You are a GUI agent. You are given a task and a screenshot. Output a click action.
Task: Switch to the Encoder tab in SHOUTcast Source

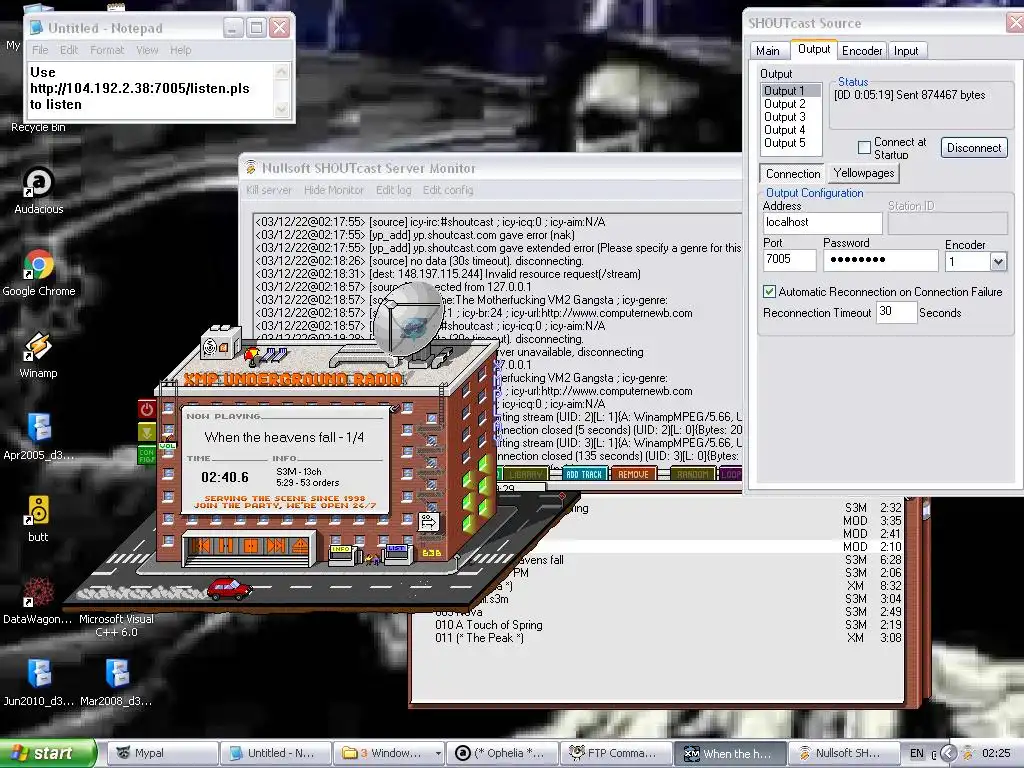click(x=862, y=50)
